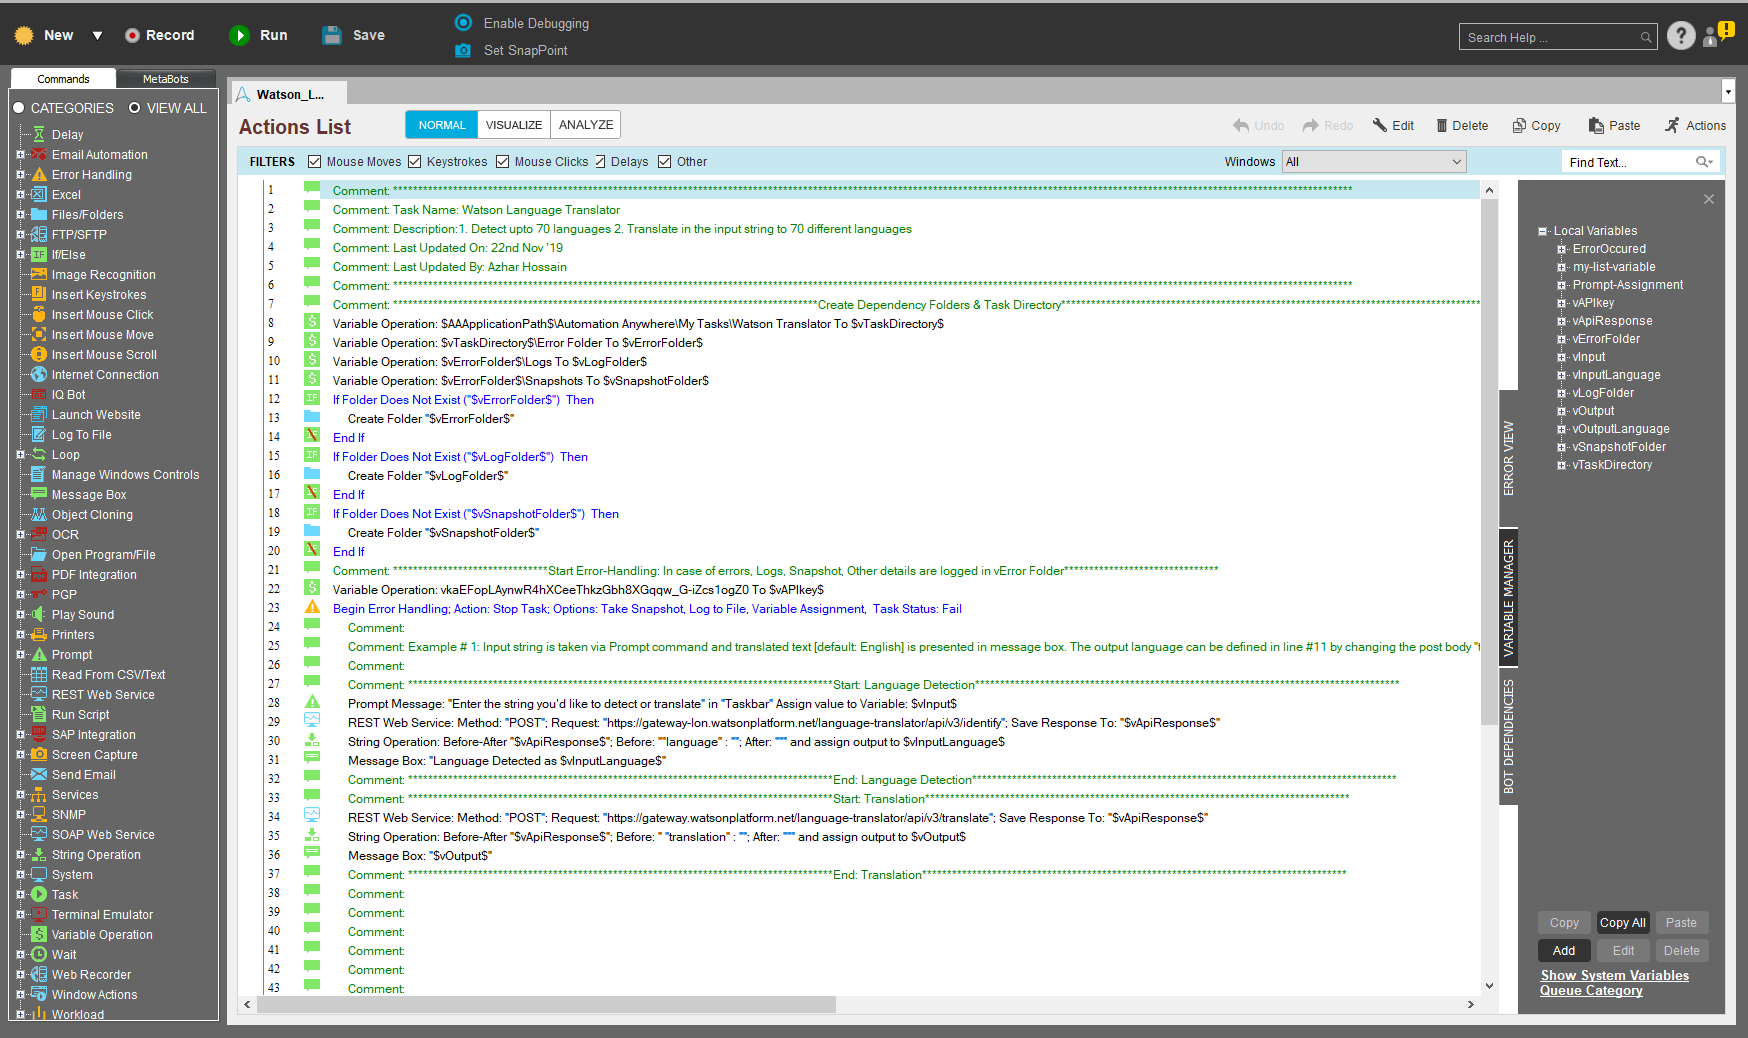Toggle the Keystrokes filter checkbox

(415, 162)
